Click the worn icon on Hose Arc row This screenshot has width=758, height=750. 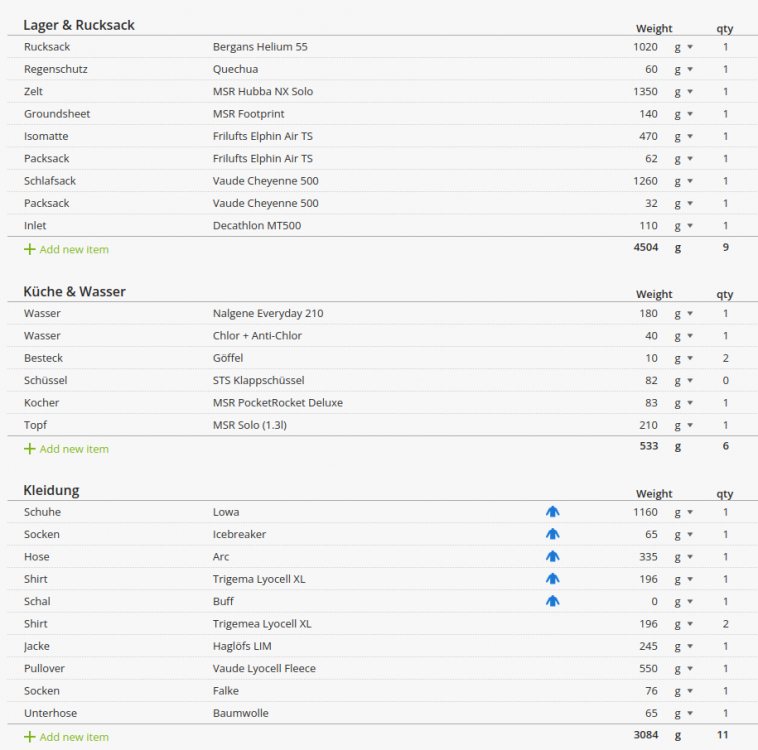pyautogui.click(x=553, y=557)
